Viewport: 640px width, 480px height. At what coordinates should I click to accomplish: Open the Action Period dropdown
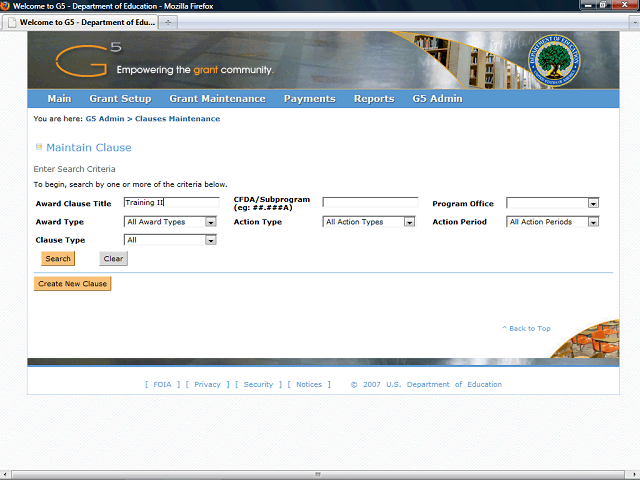pyautogui.click(x=553, y=222)
